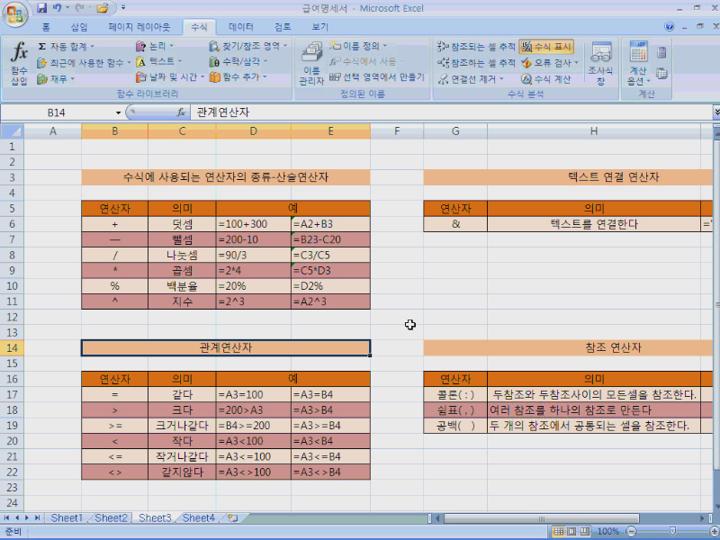Click the Save icon in quick access toolbar
This screenshot has width=720, height=540.
[x=42, y=8]
